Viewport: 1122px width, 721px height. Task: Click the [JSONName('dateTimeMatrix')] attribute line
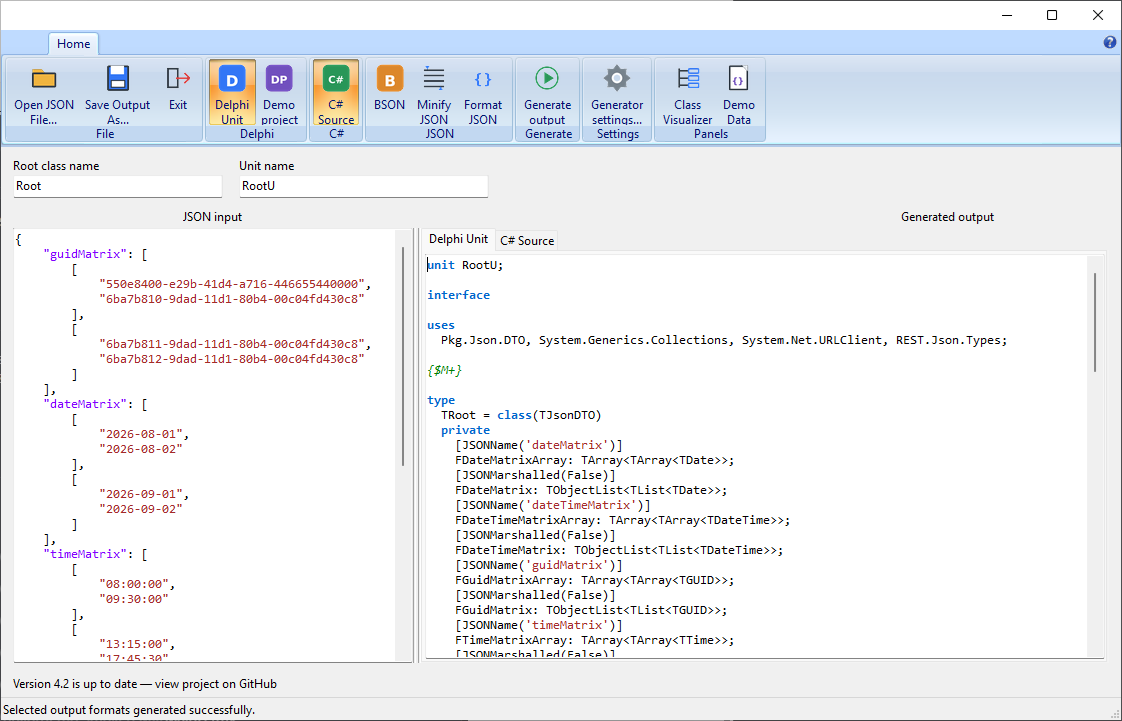click(552, 506)
